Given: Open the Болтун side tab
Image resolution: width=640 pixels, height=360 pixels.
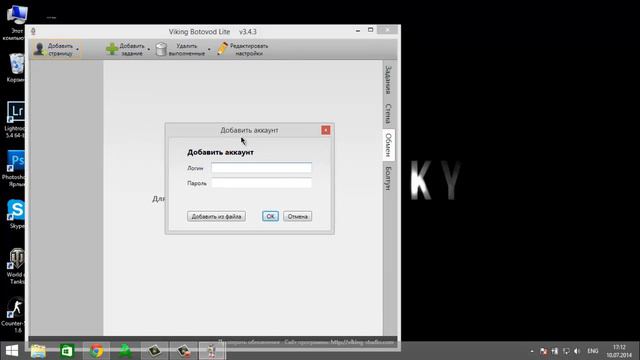Looking at the screenshot, I should 388,178.
